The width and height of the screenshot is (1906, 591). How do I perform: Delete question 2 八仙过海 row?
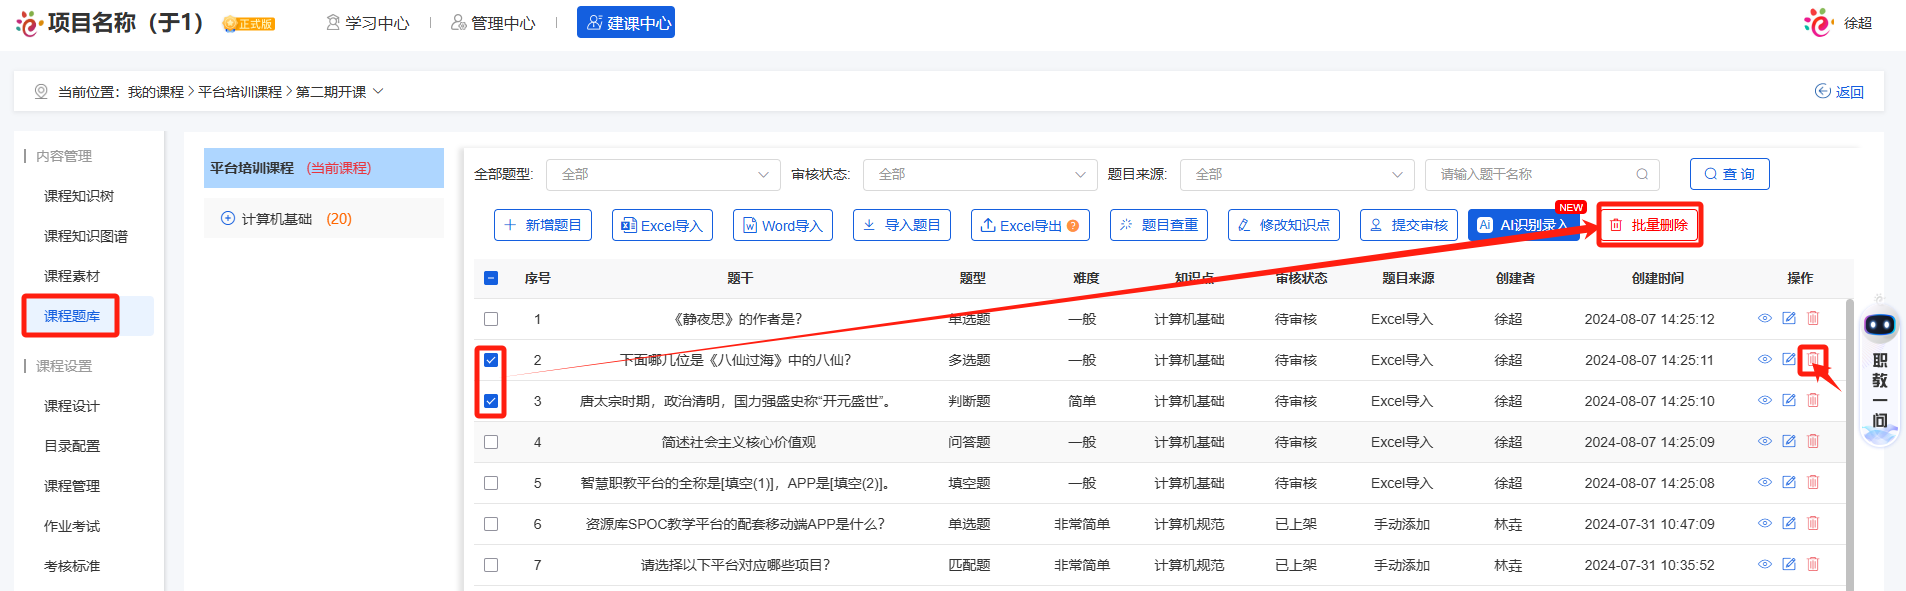(1813, 359)
